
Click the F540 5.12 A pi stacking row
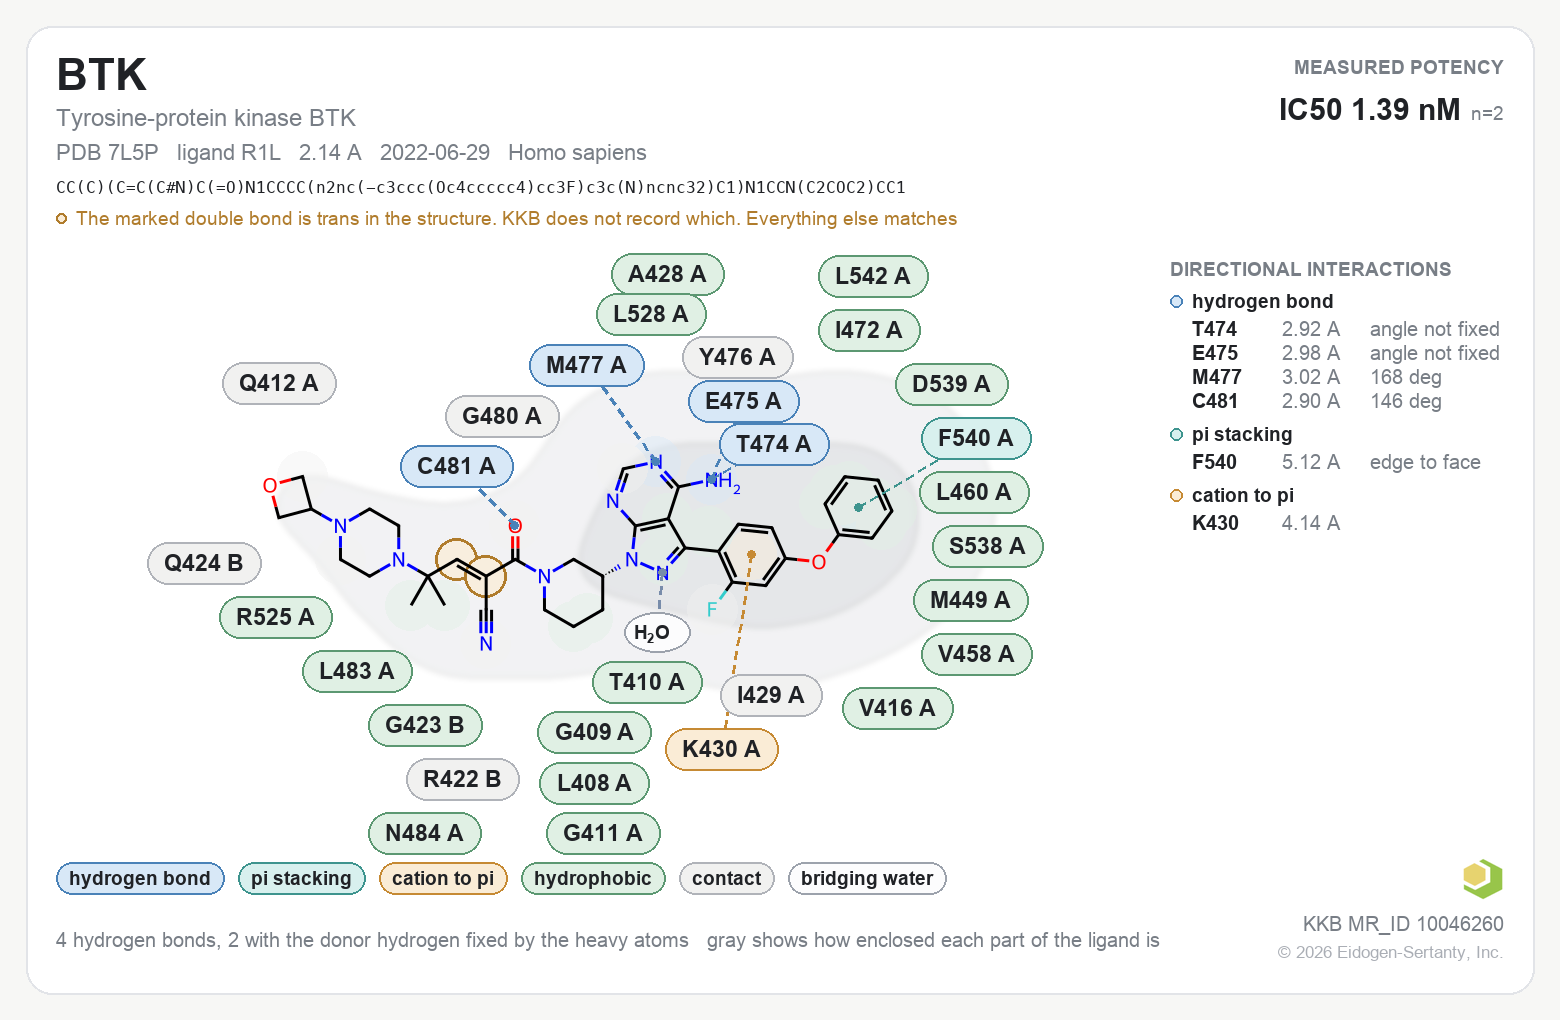[x=1336, y=462]
